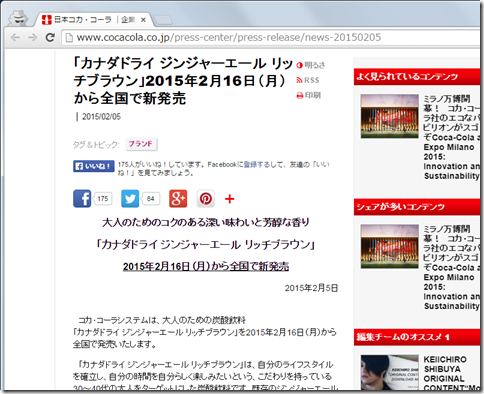
Task: Click the article date 2015/02/05
Action: (101, 117)
